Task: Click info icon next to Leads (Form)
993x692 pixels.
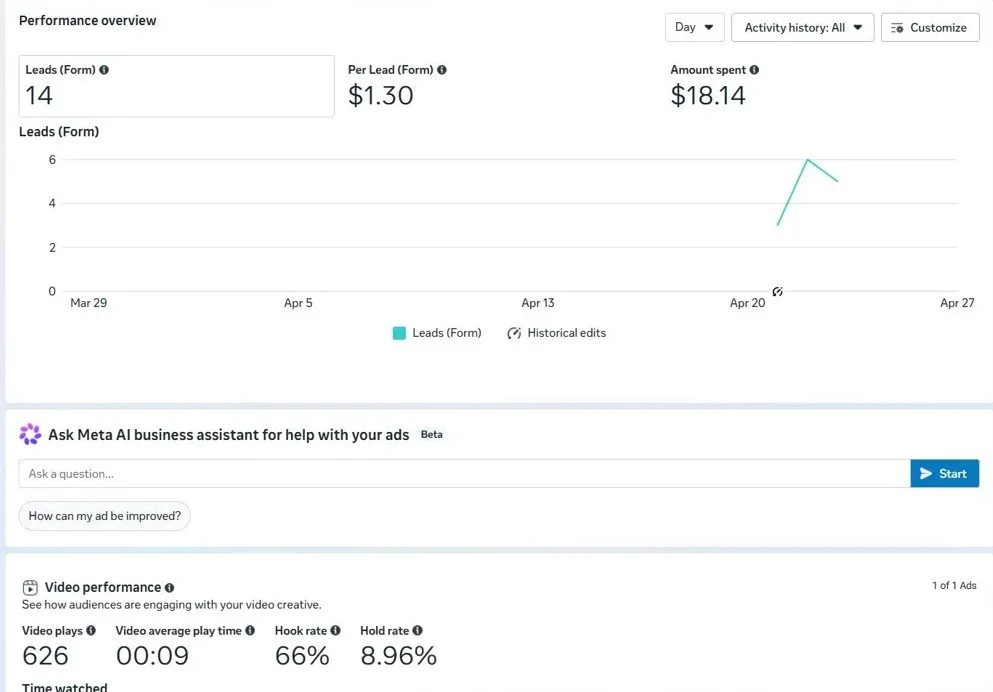Action: [x=104, y=70]
